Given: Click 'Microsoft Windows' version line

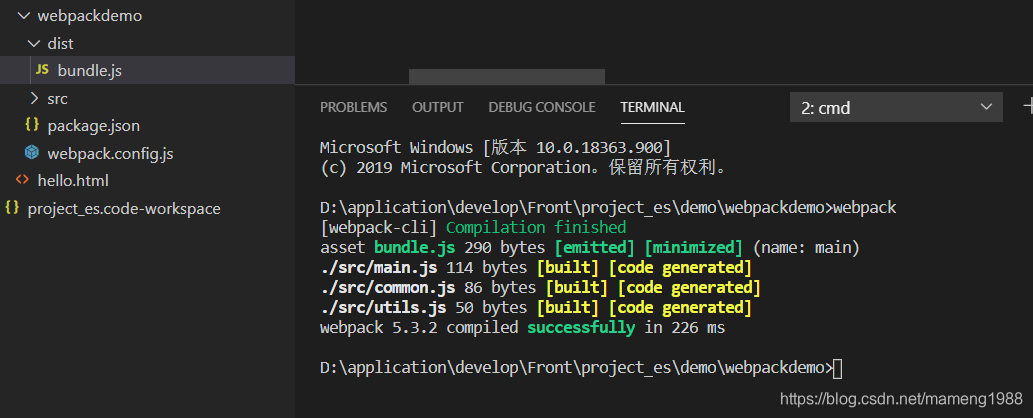Looking at the screenshot, I should [x=495, y=147].
